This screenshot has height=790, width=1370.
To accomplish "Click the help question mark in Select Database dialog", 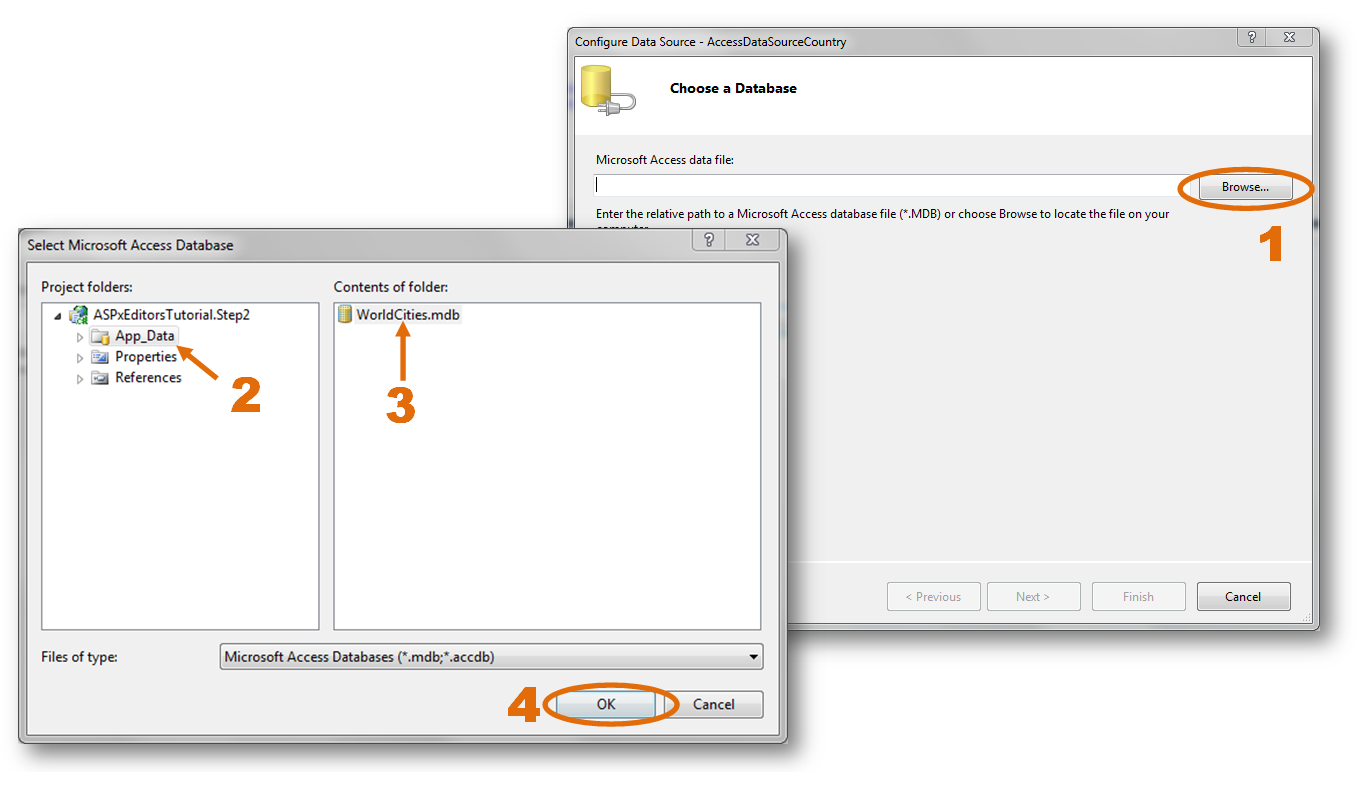I will (709, 240).
